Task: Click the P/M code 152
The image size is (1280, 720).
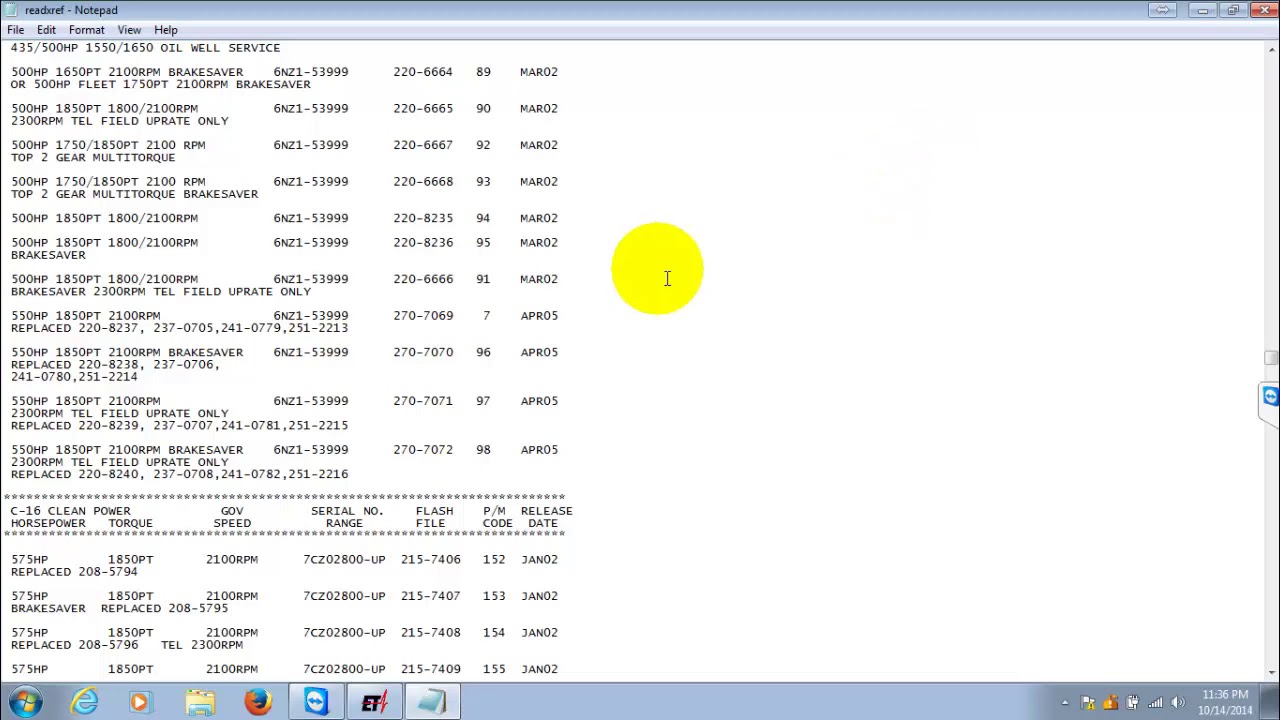Action: point(494,560)
